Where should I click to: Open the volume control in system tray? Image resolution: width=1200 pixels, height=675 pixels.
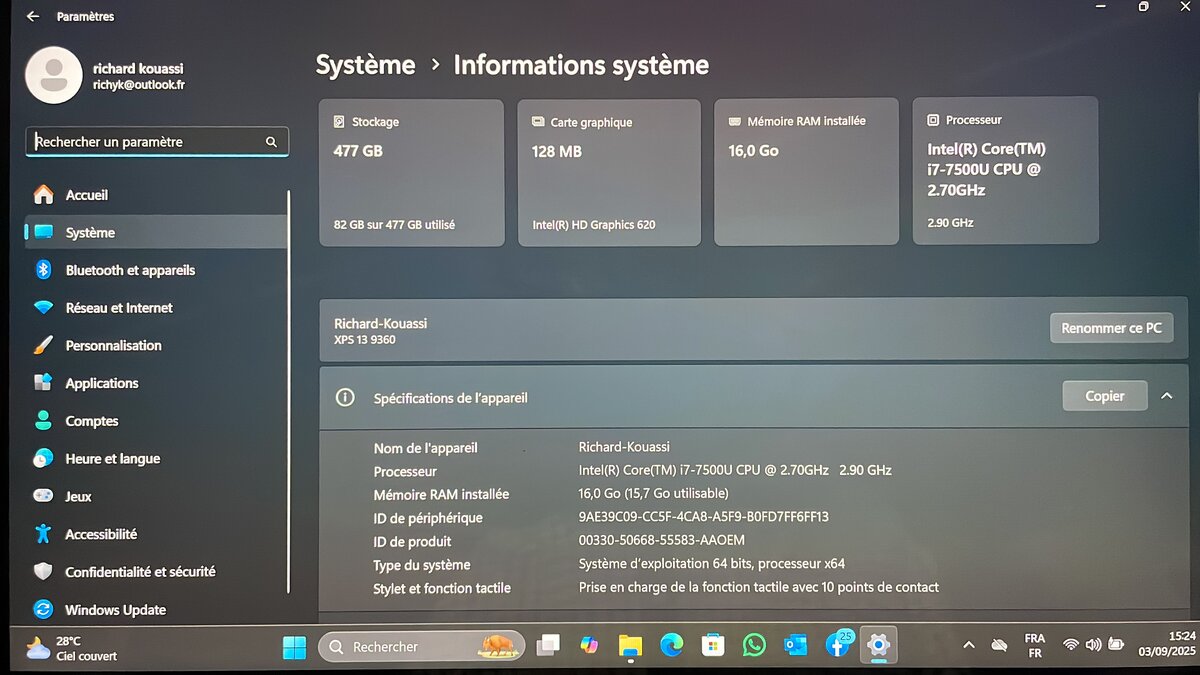tap(1094, 644)
